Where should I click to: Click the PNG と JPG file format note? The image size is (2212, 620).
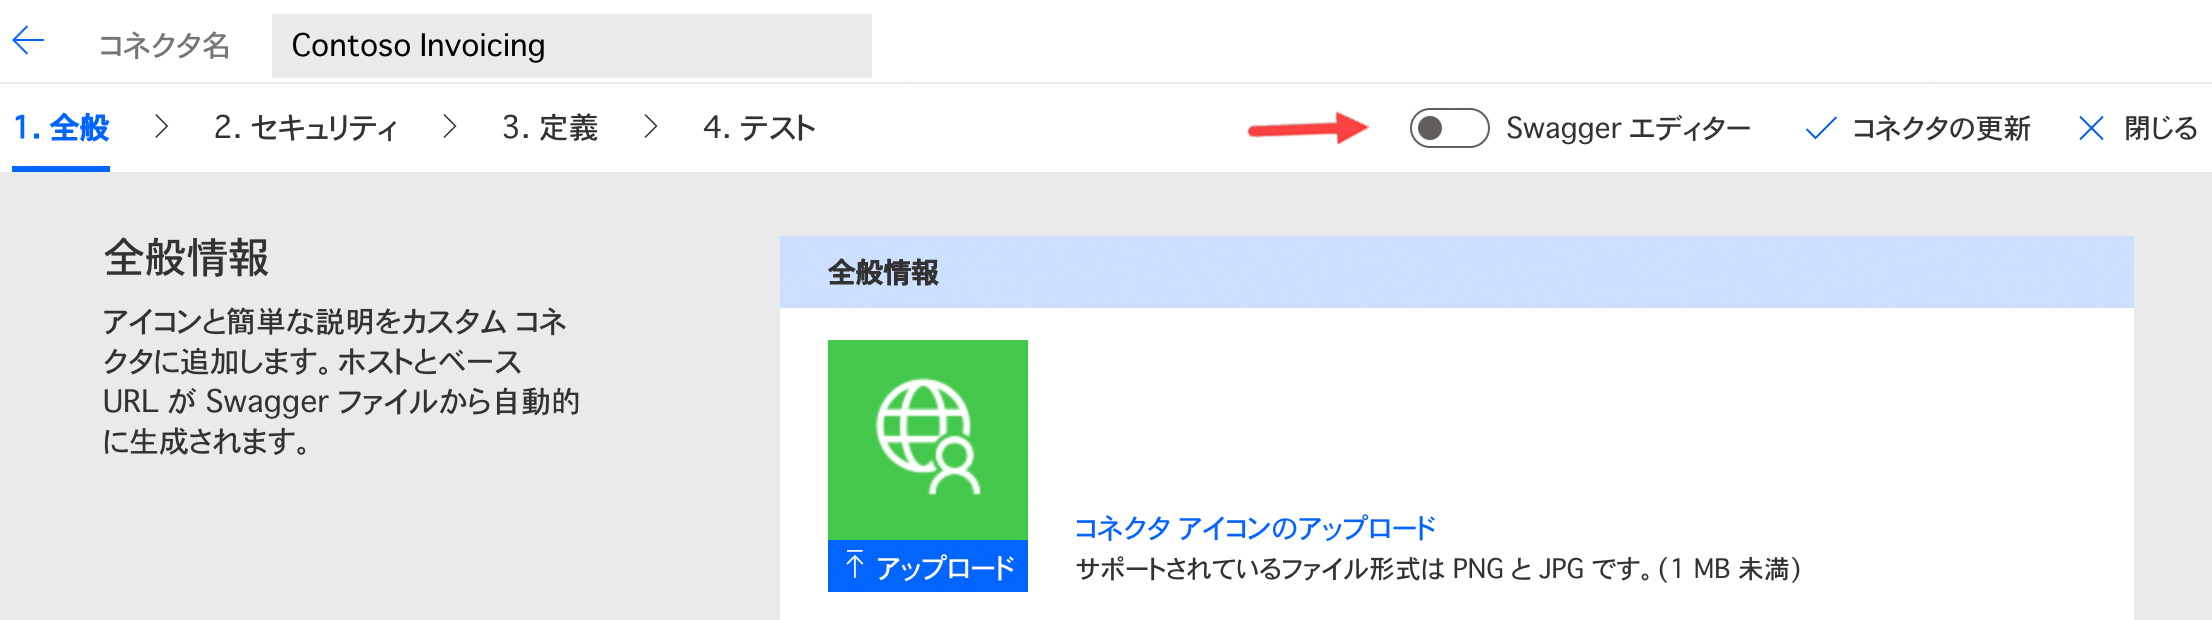tap(1438, 569)
